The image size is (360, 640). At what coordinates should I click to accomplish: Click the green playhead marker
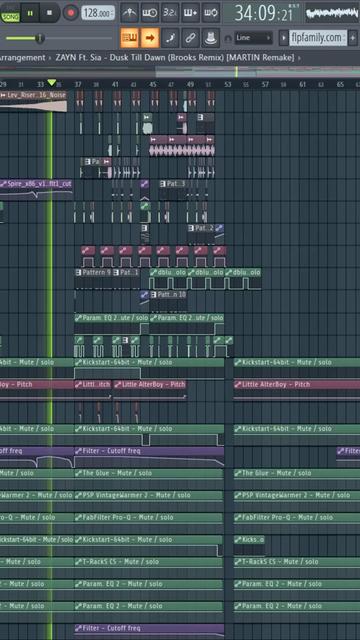coord(51,83)
